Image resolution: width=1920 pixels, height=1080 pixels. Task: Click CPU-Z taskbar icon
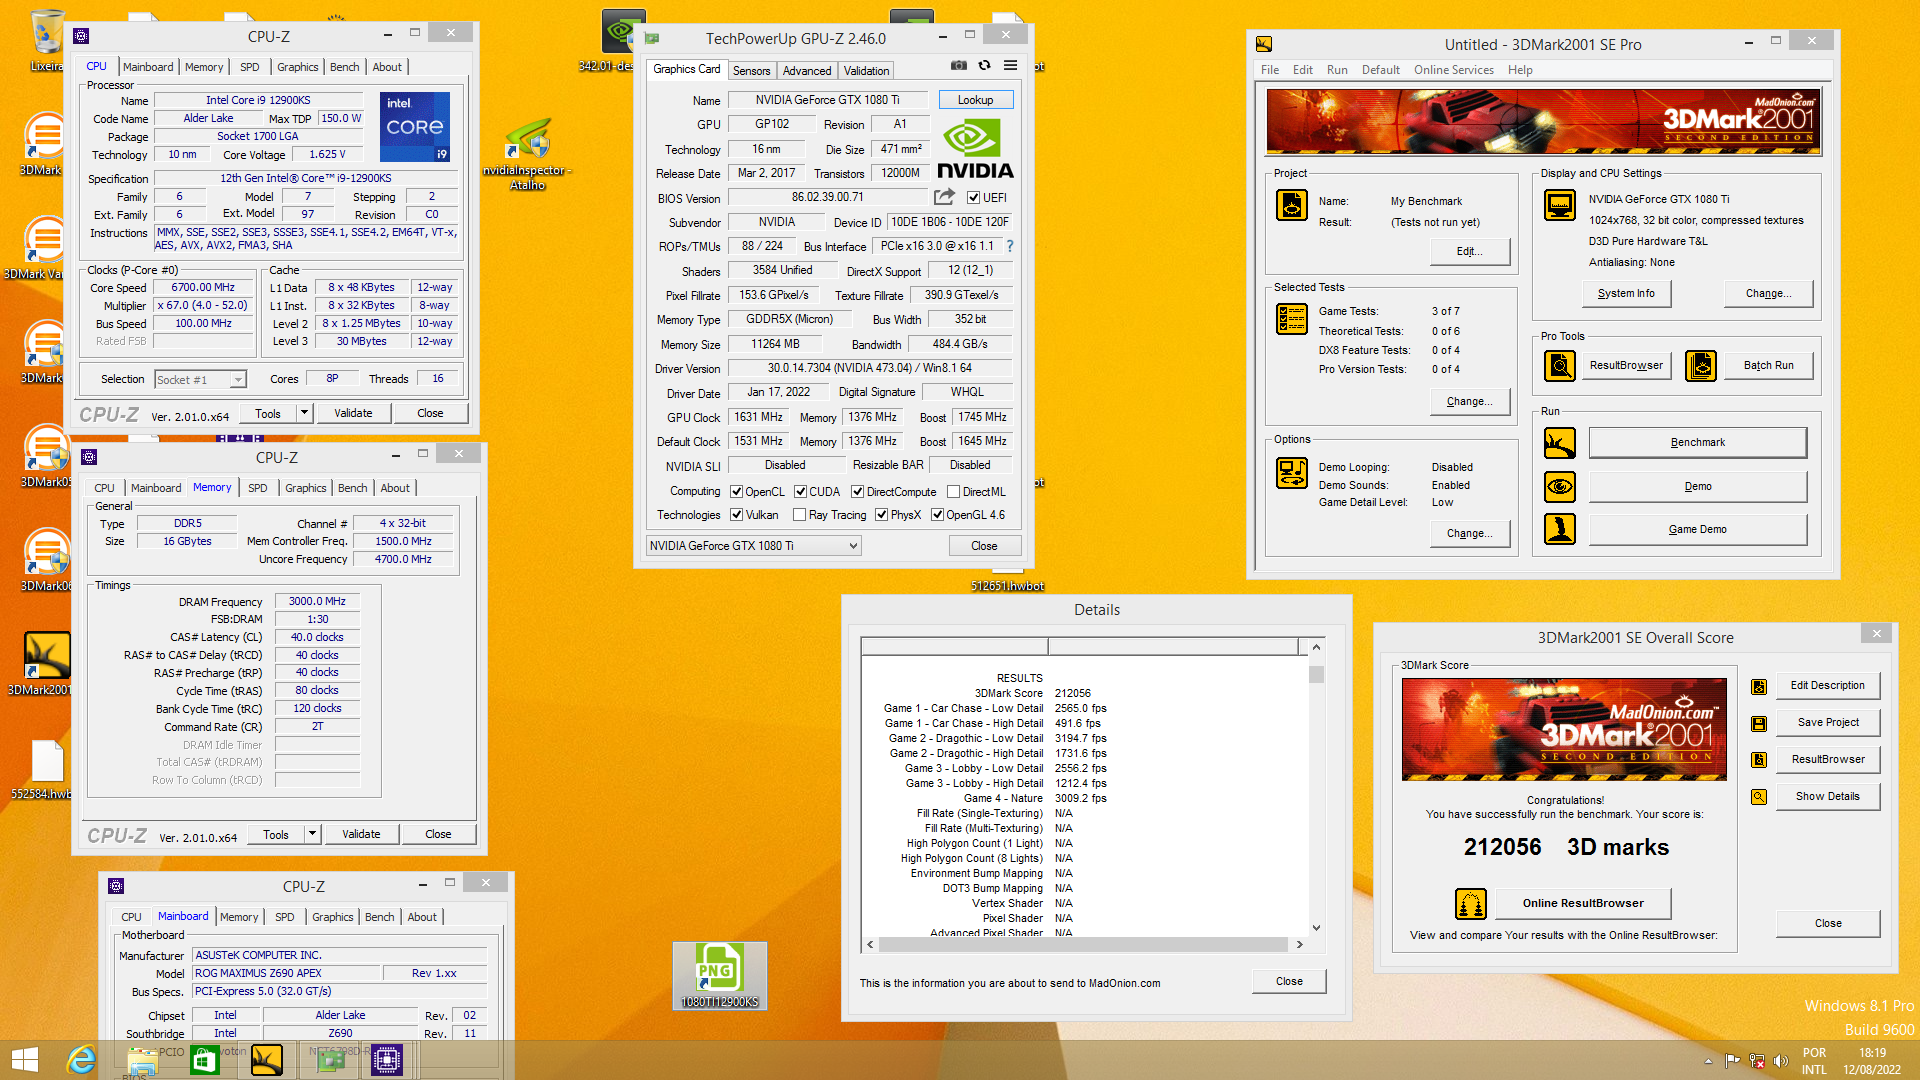(x=386, y=1060)
